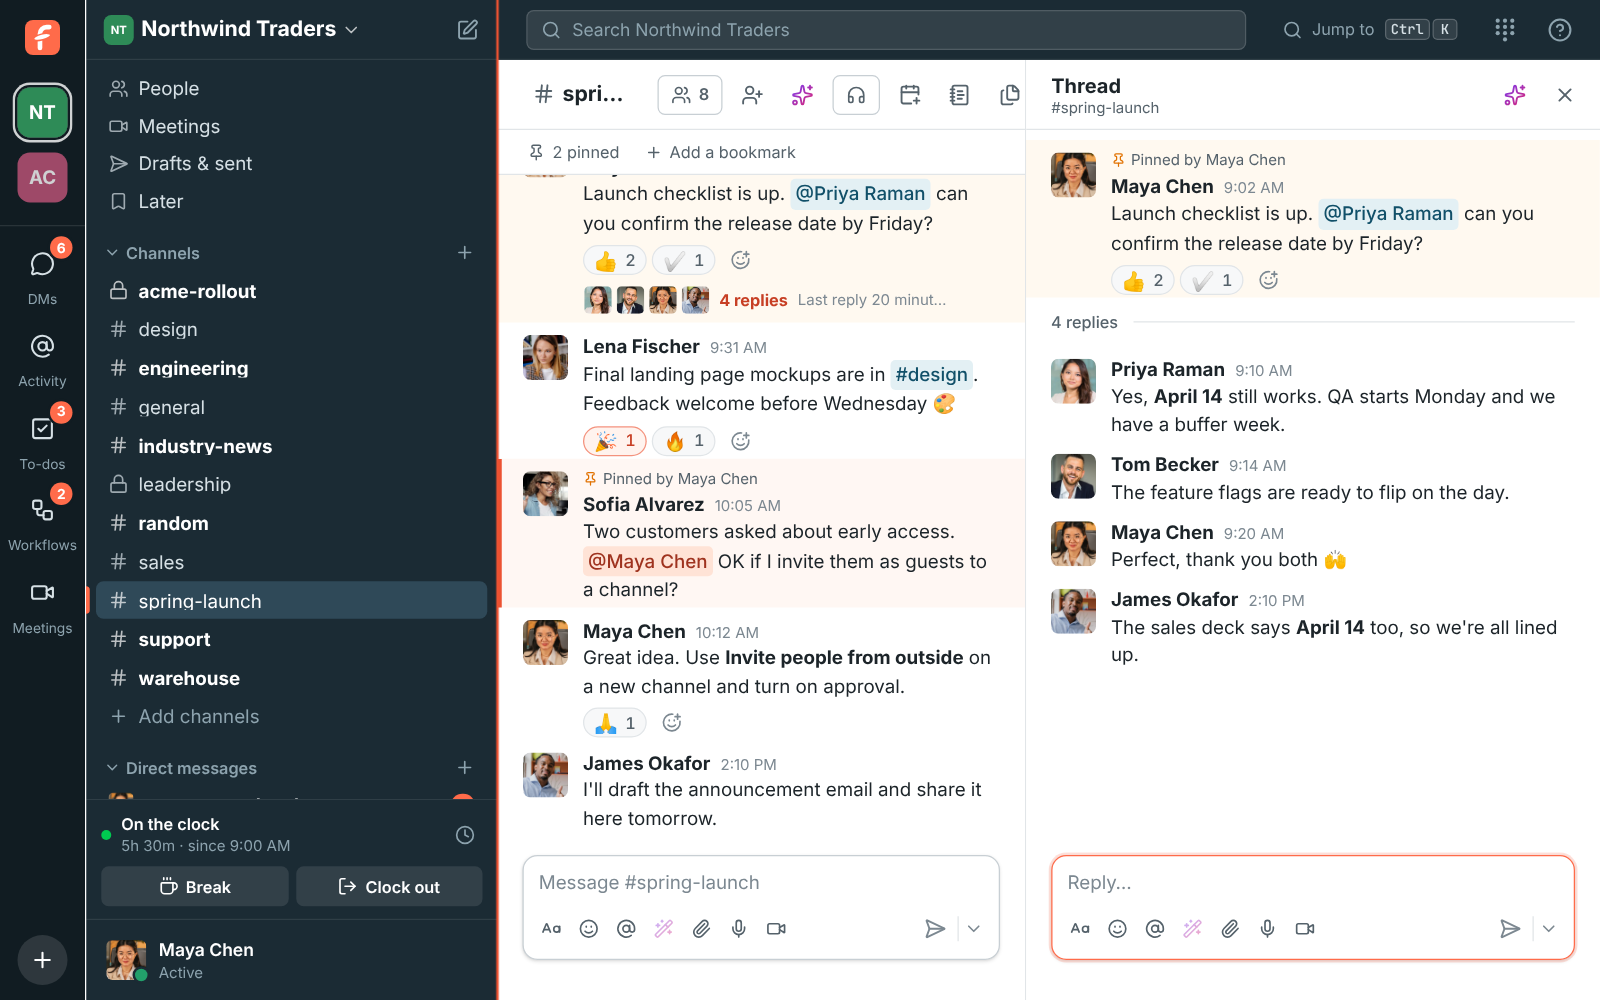This screenshot has width=1600, height=1000.
Task: Click the add people to channel icon
Action: pyautogui.click(x=752, y=95)
